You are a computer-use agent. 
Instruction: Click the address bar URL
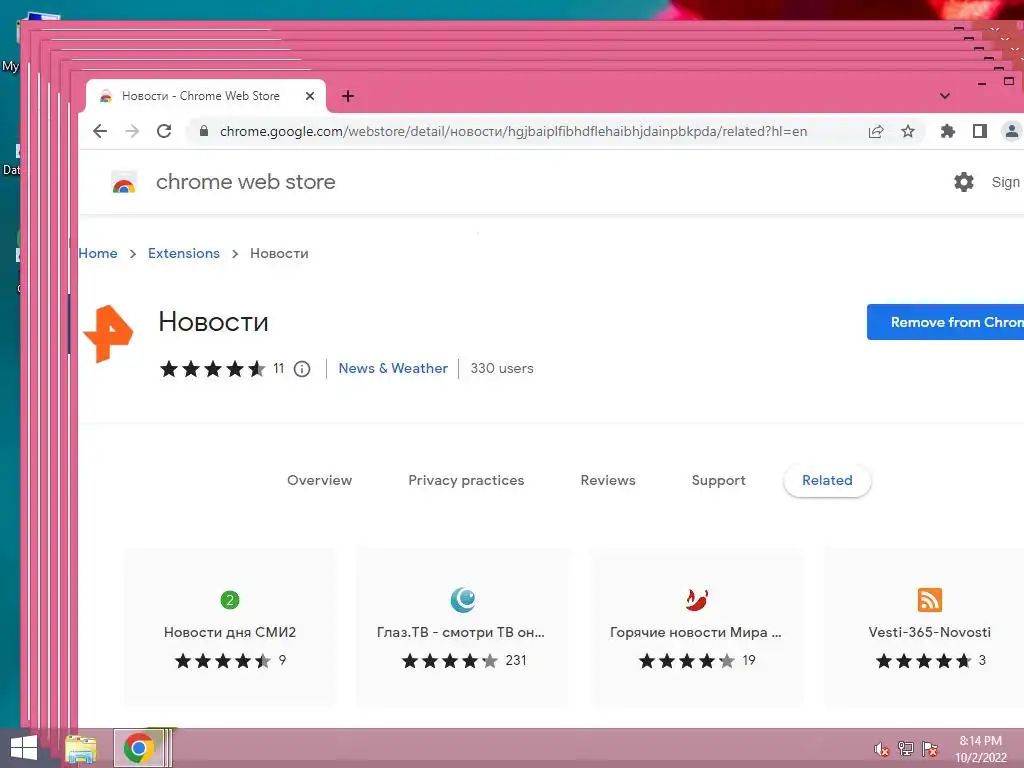[x=513, y=131]
